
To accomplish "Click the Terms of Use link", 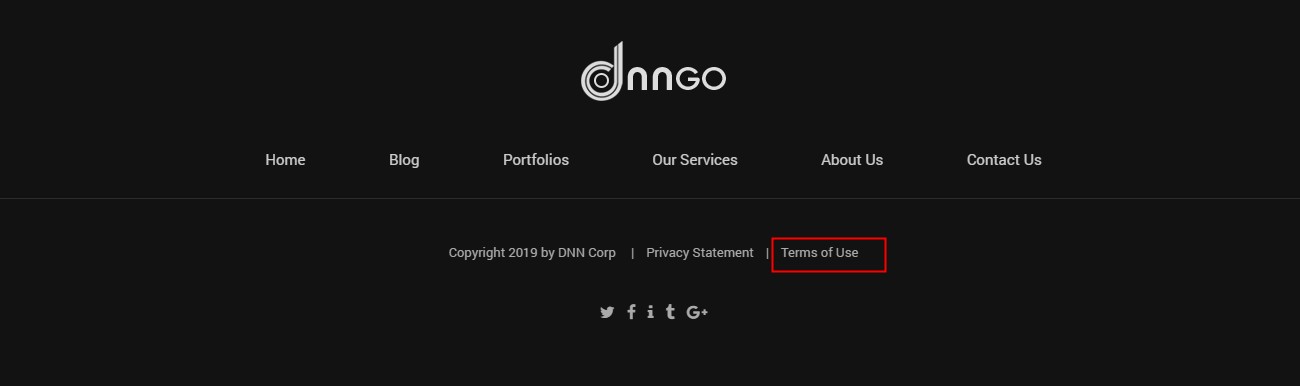I will pyautogui.click(x=820, y=253).
